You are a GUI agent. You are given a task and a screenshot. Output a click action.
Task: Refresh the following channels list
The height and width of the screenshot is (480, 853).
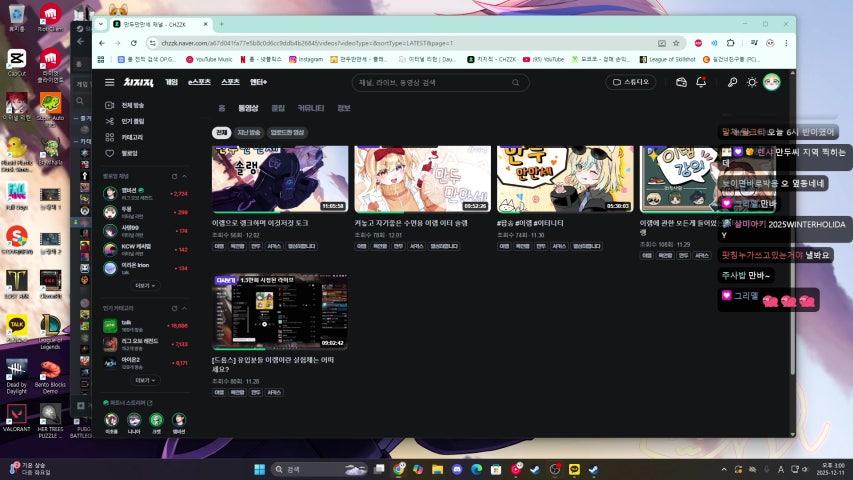click(175, 176)
